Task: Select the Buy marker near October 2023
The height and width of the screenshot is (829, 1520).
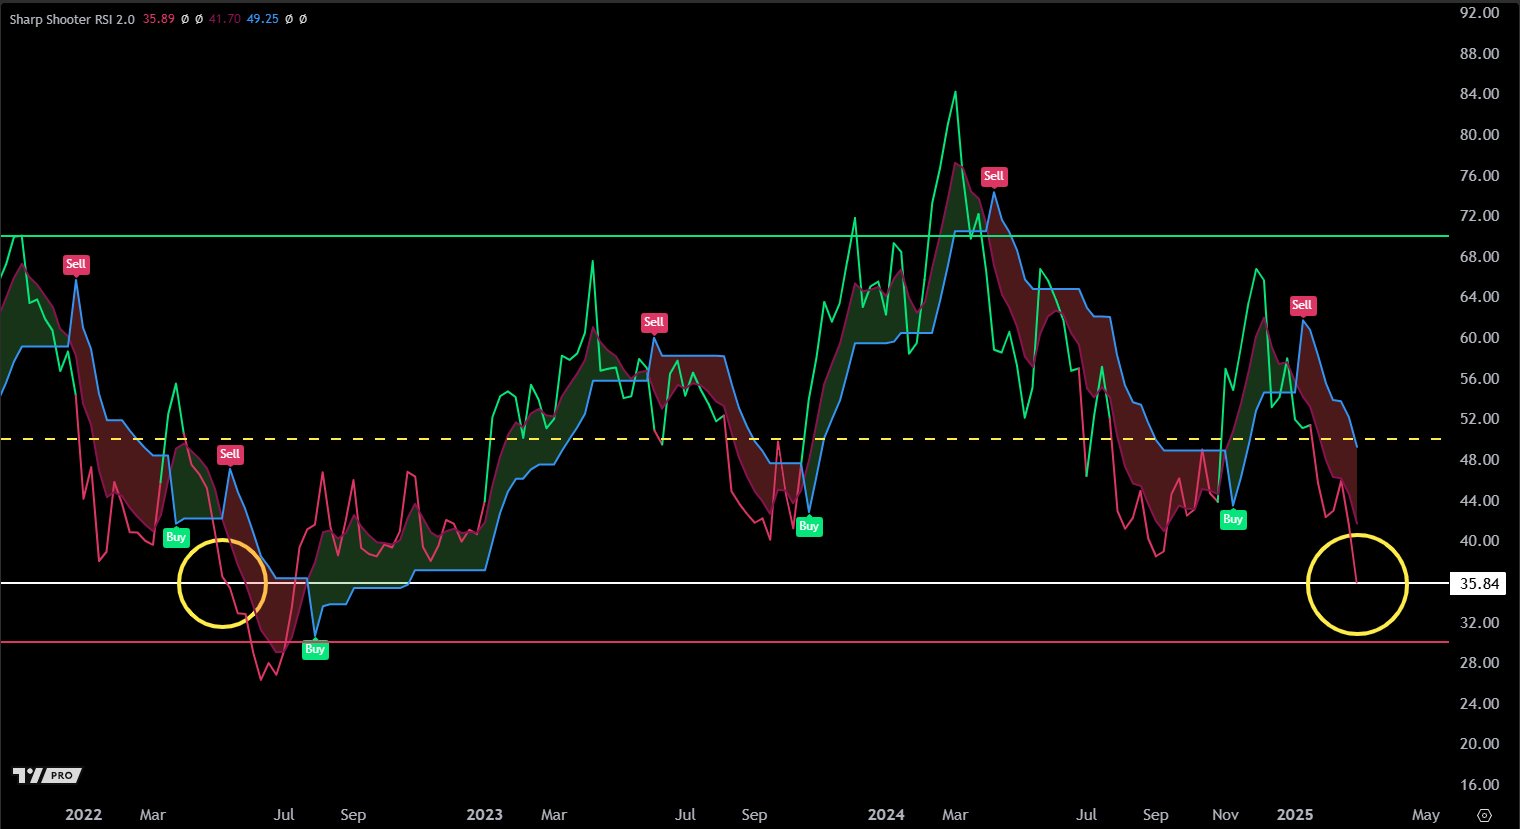Action: 809,526
